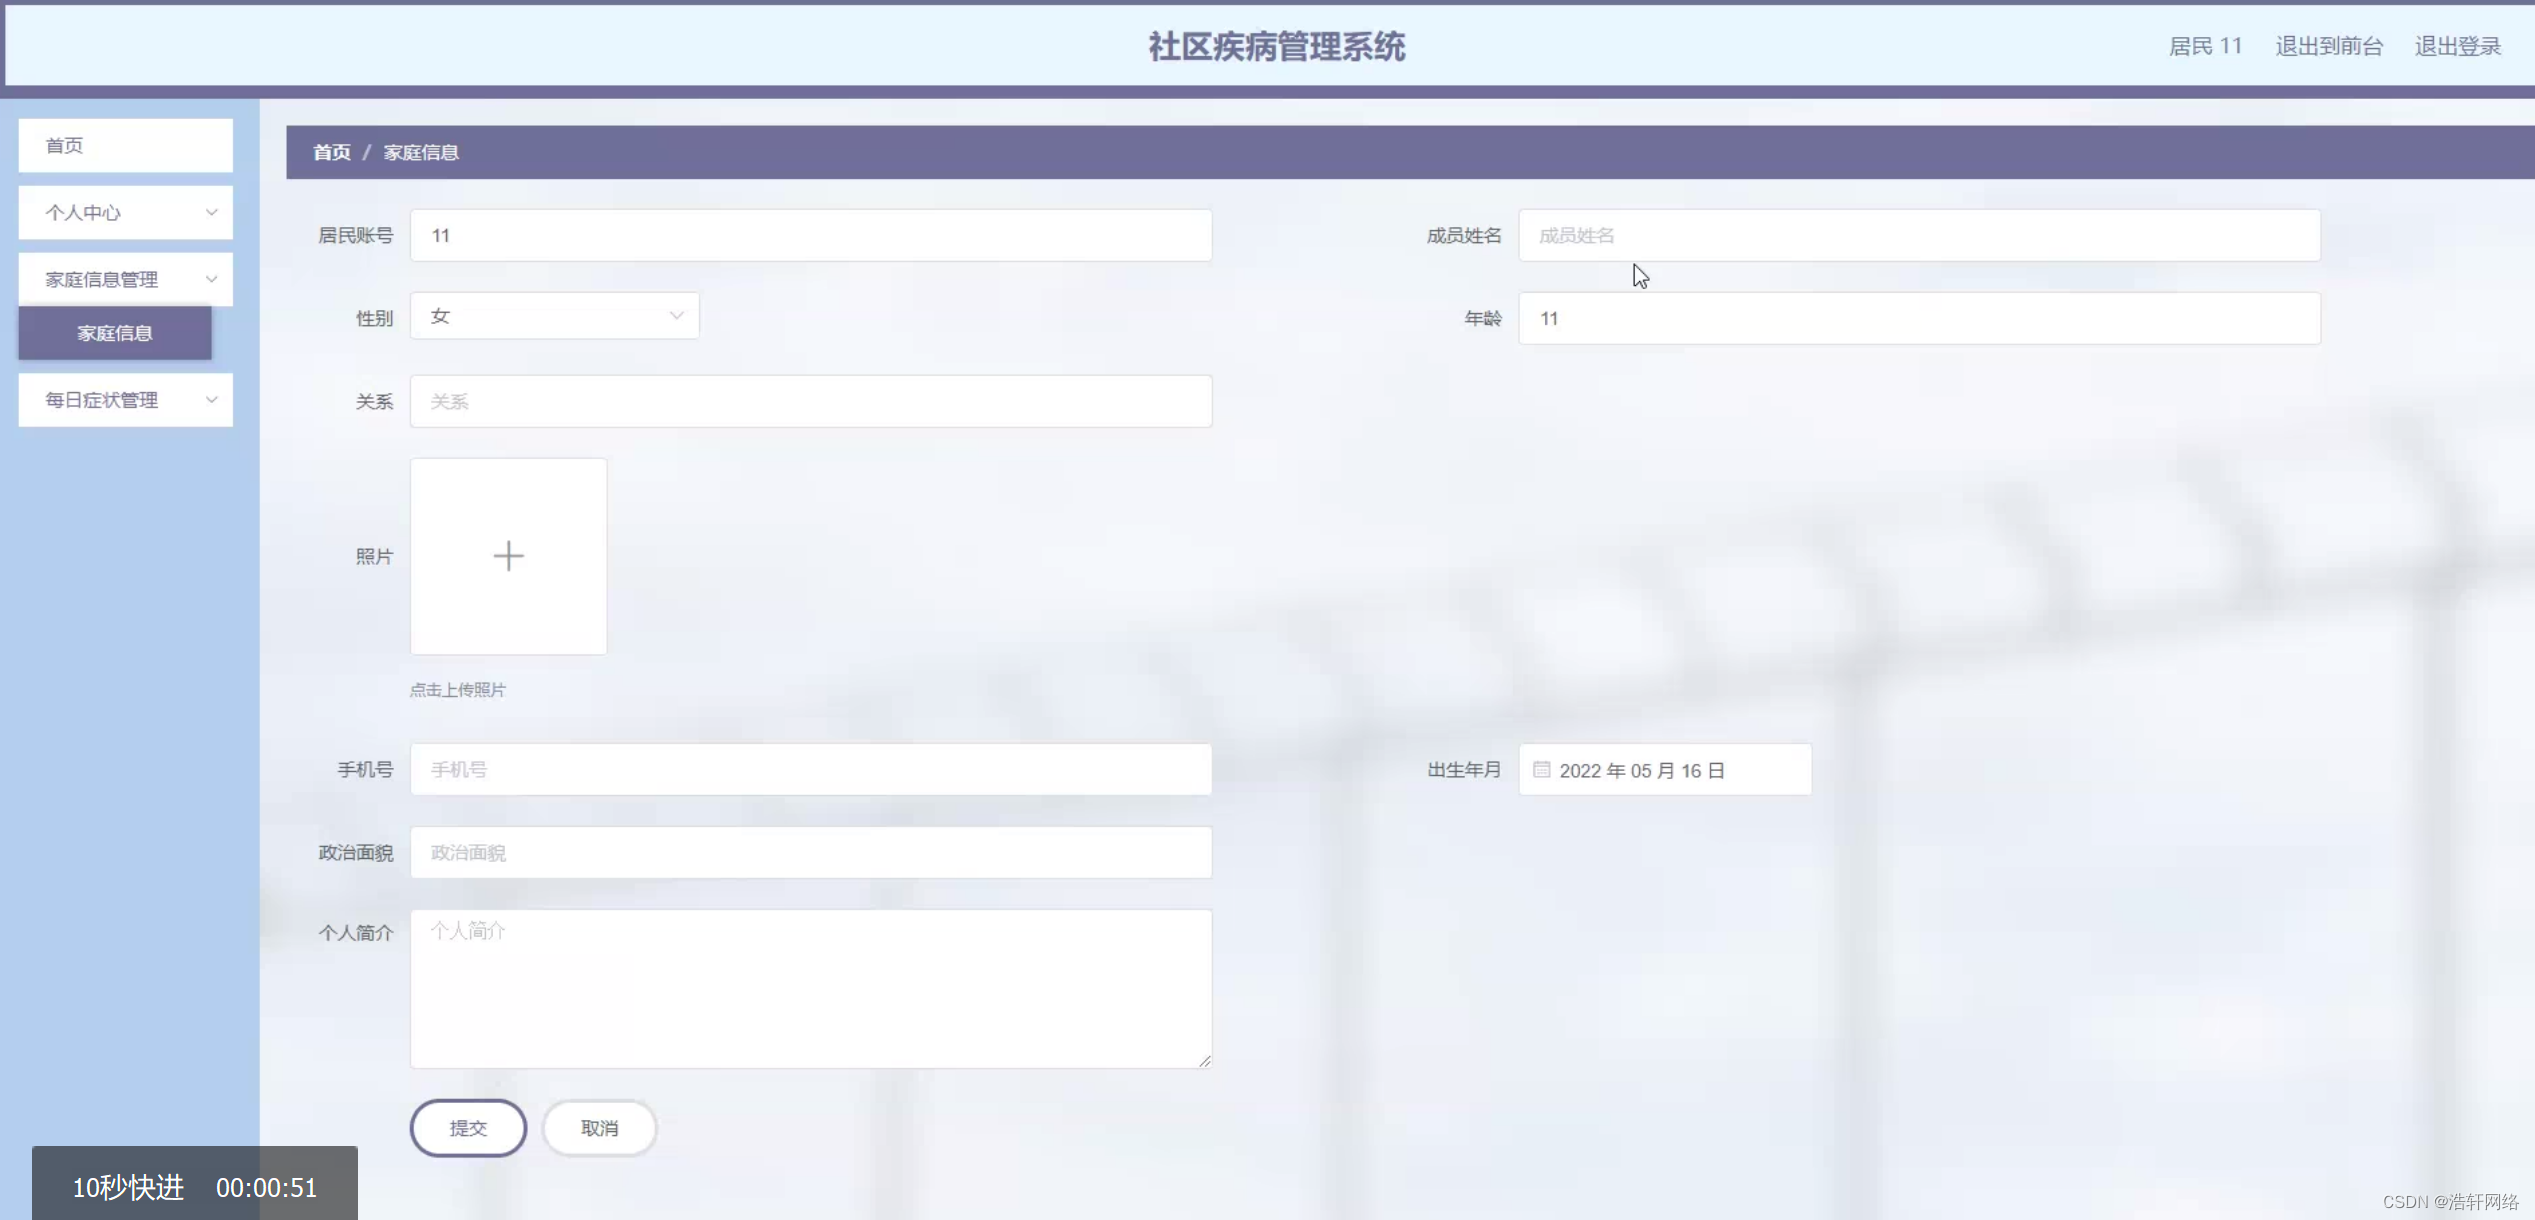Submit the form with 提交 button
The height and width of the screenshot is (1220, 2535).
[x=467, y=1127]
